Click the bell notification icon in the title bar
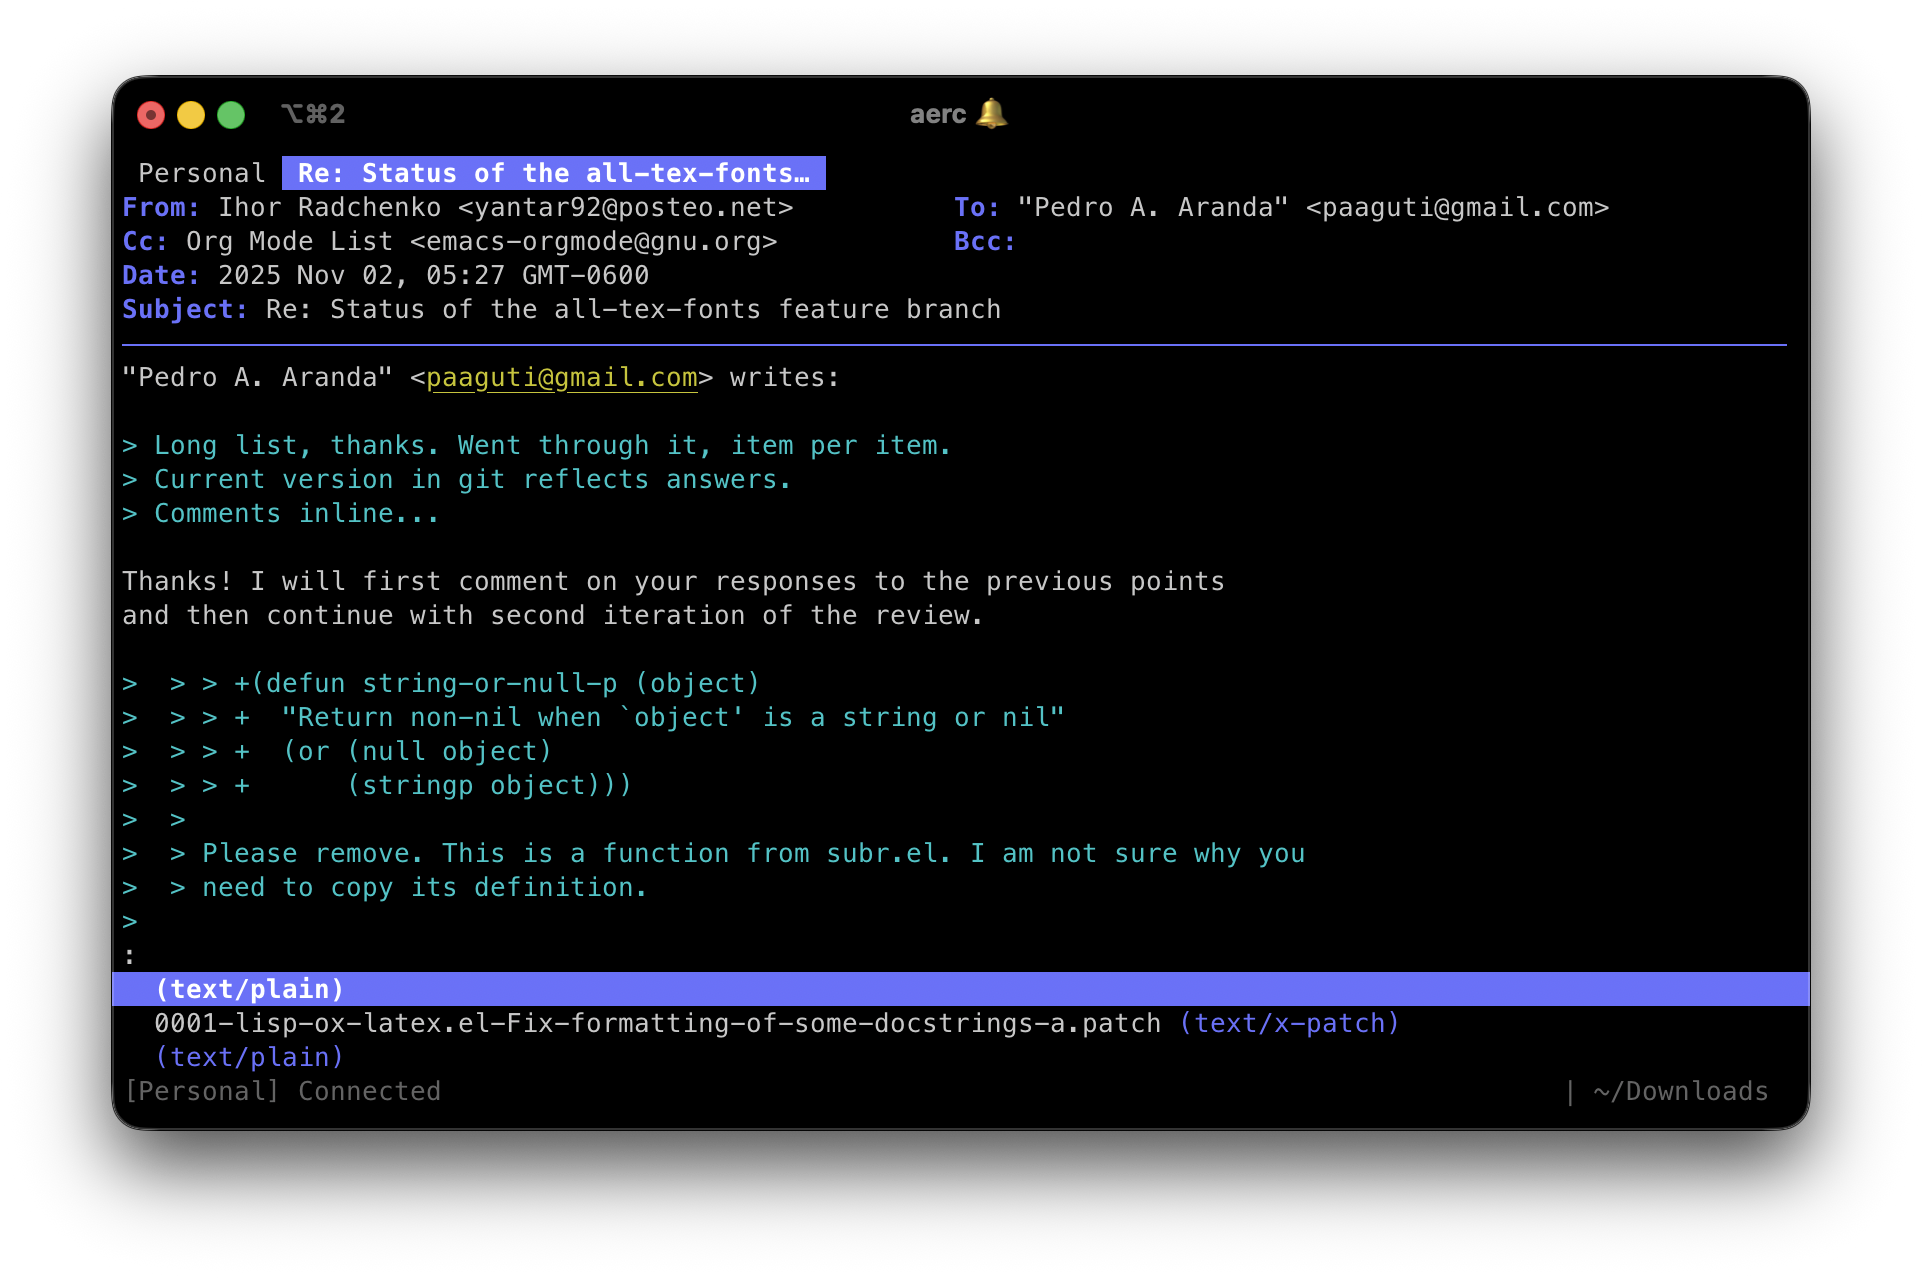 click(991, 114)
